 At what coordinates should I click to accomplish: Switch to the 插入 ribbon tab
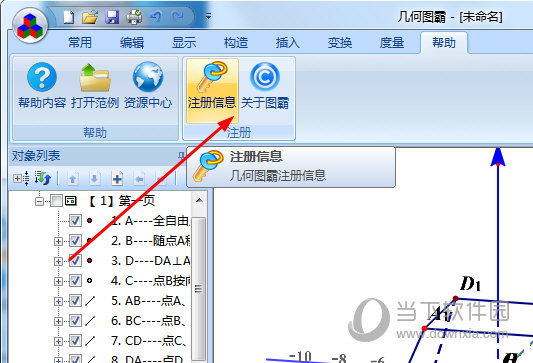[288, 43]
